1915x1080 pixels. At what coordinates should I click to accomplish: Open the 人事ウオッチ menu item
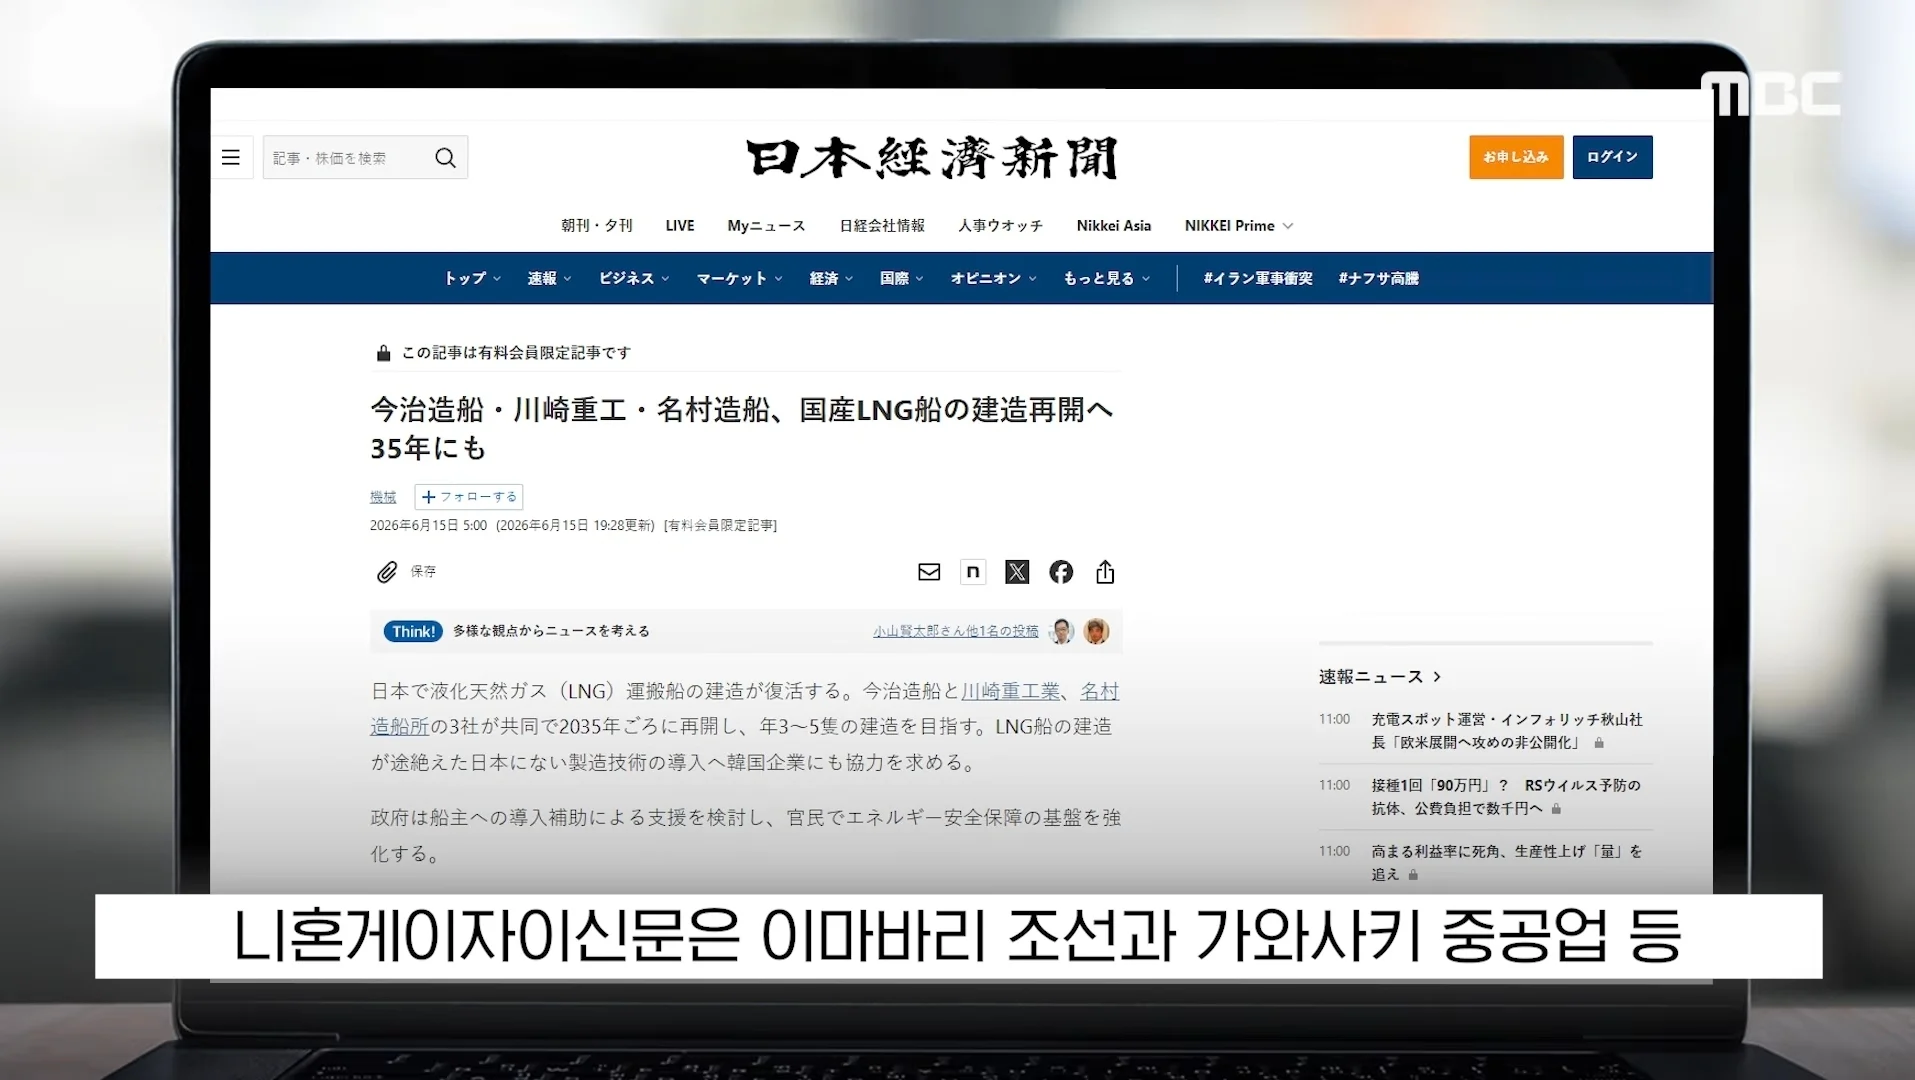tap(1000, 226)
